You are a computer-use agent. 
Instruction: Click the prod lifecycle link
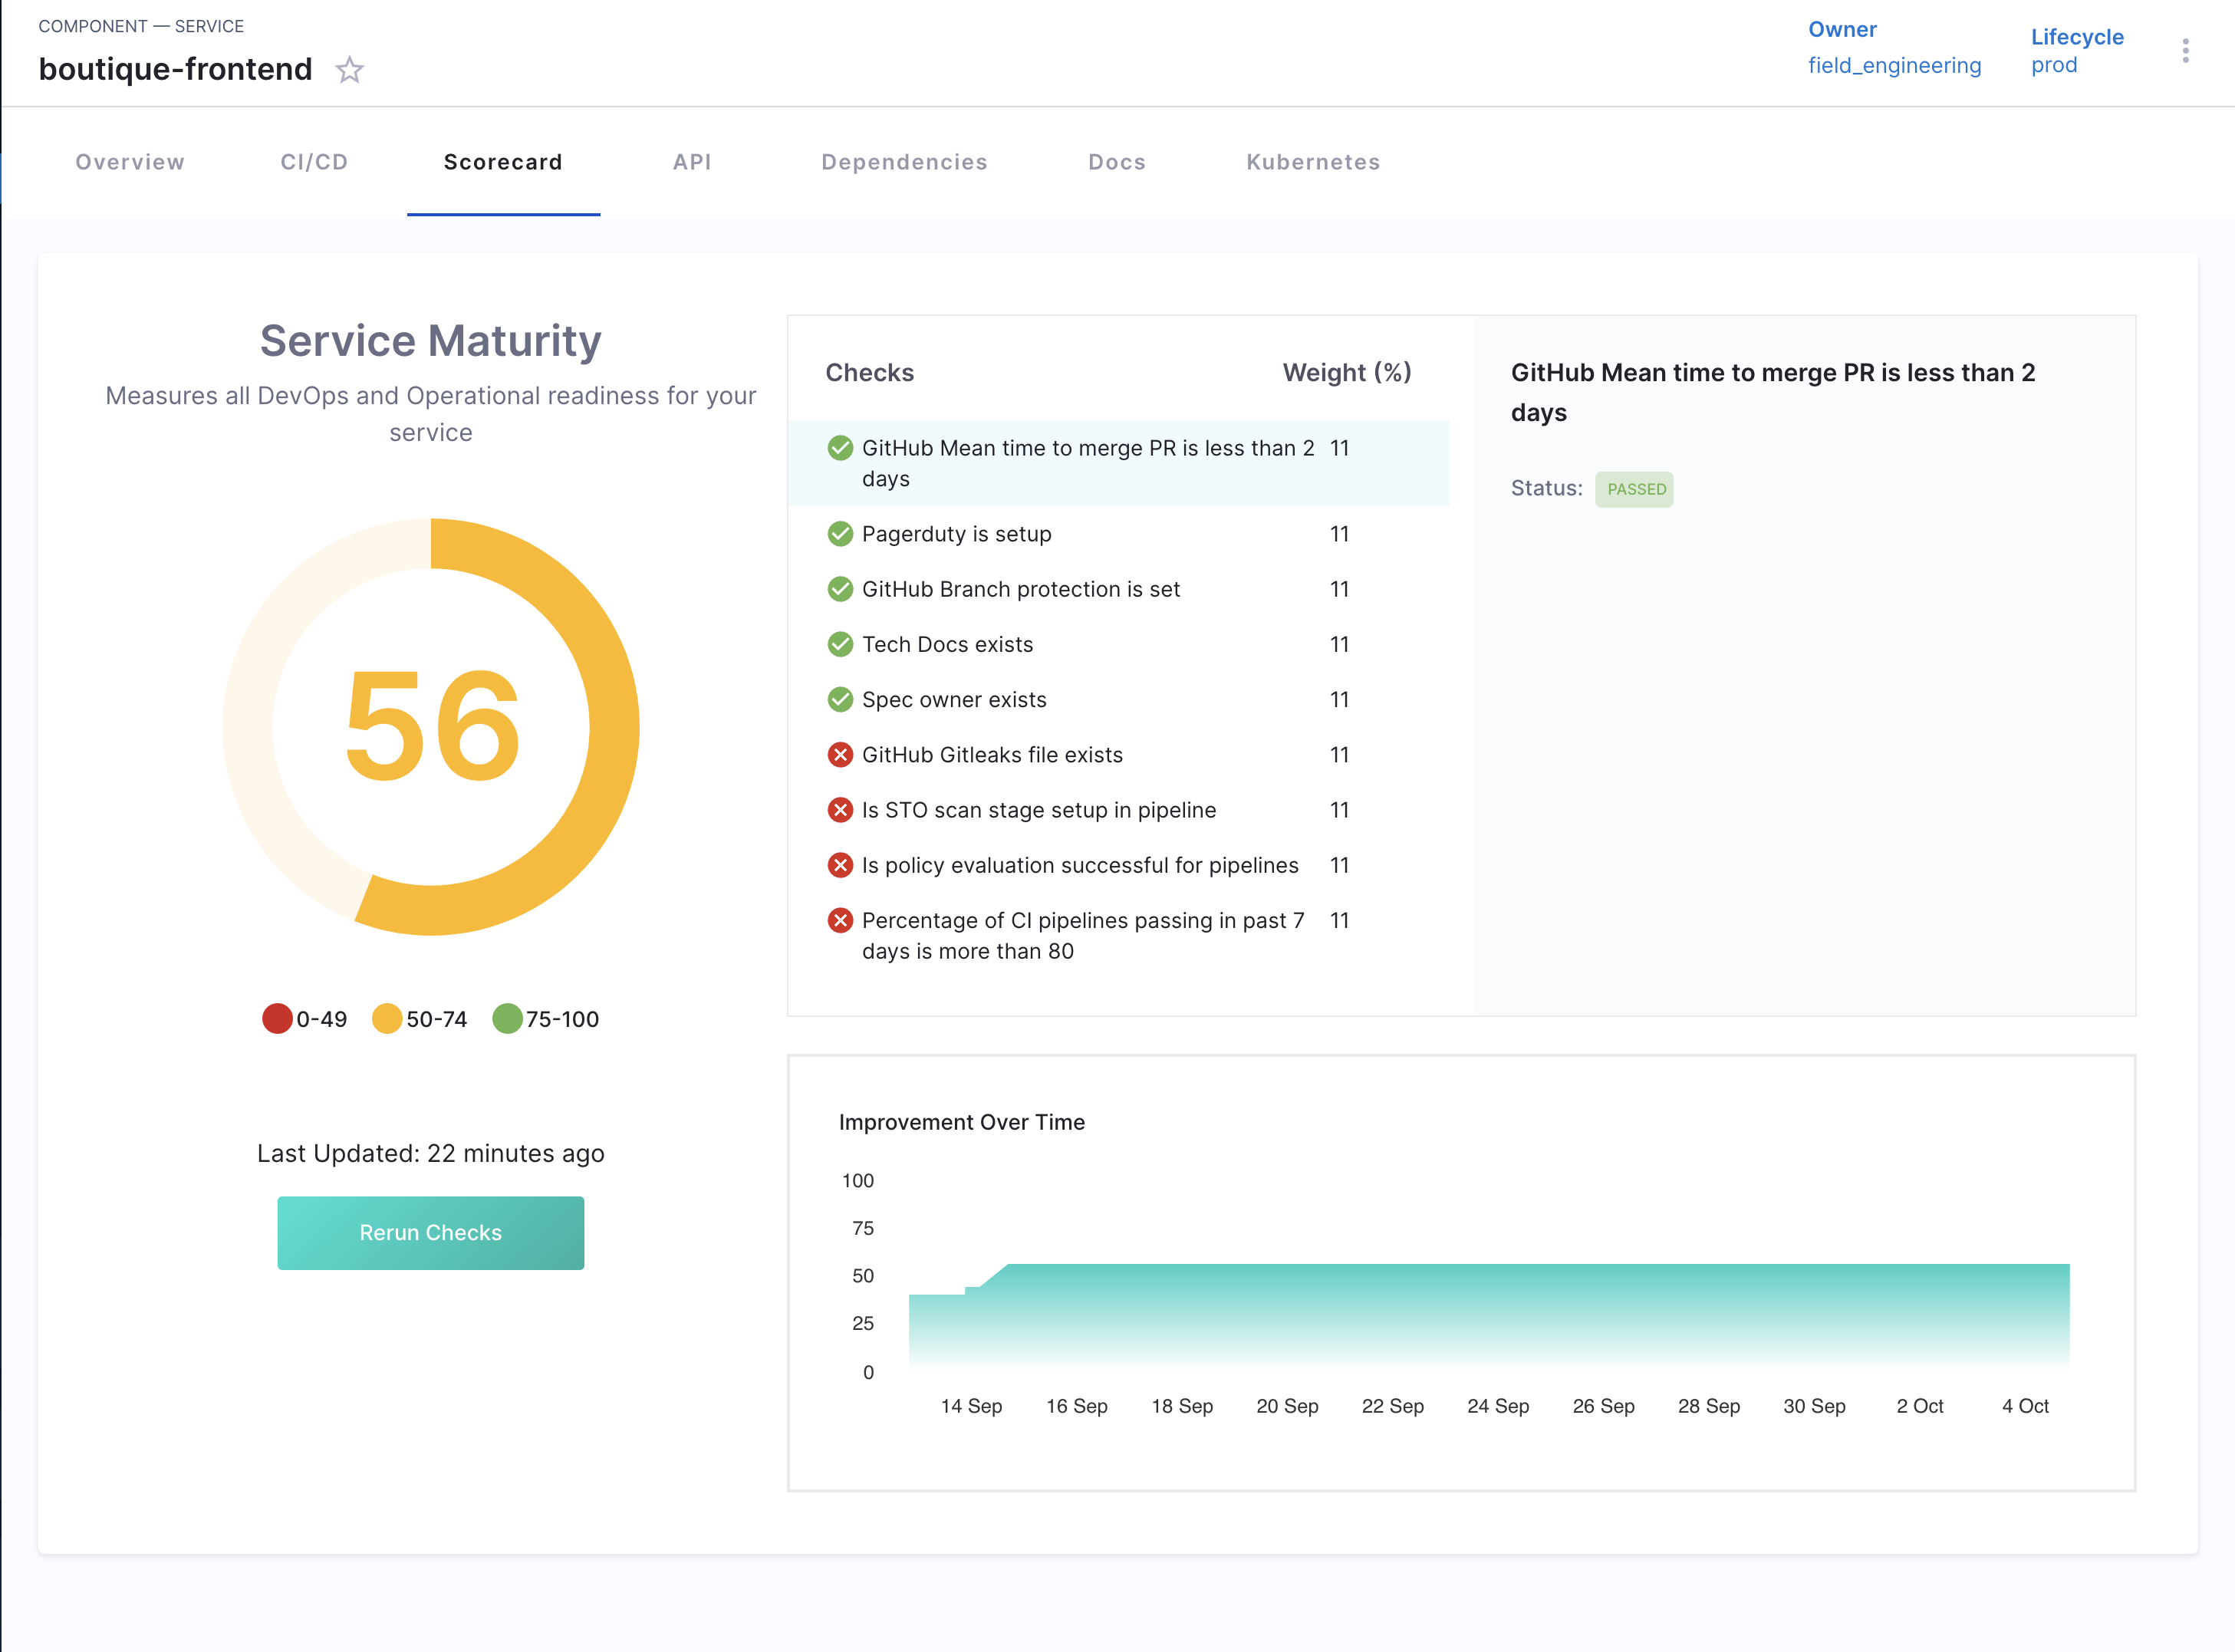2054,65
